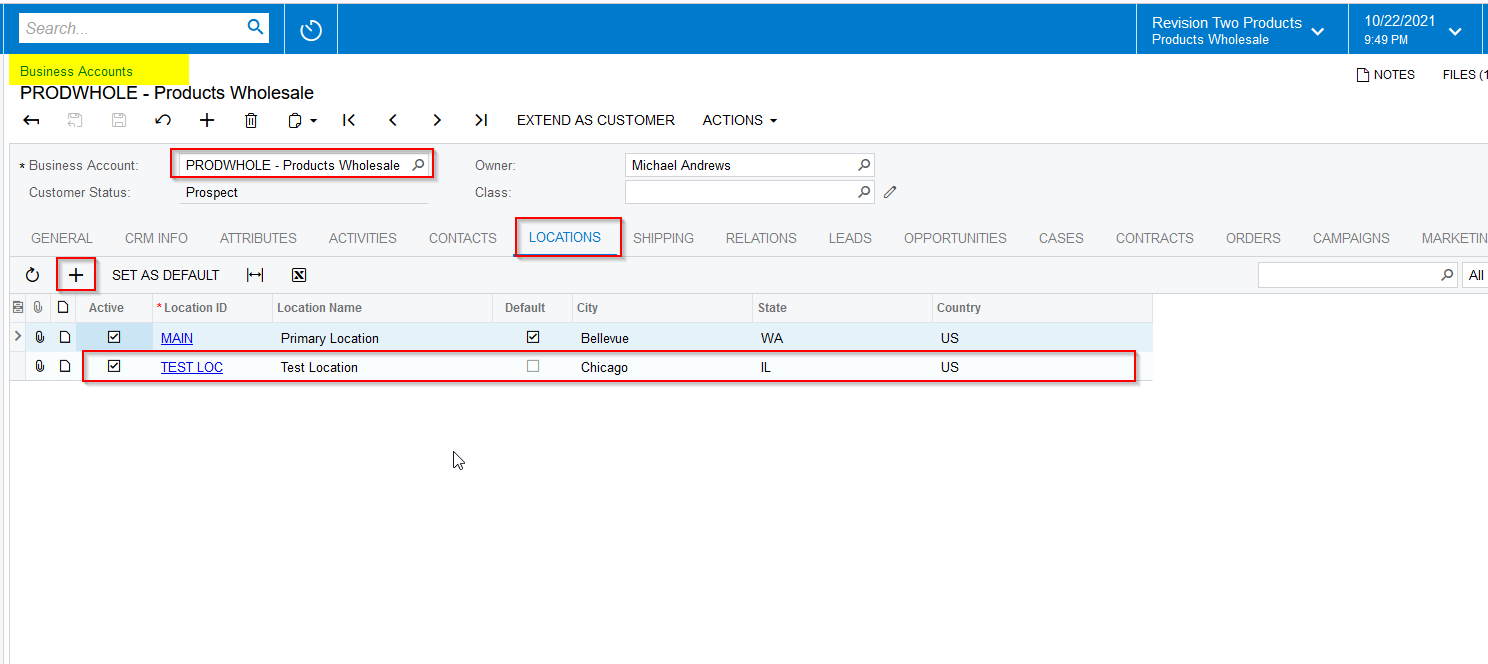Screen dimensions: 1488x664
Task: Refresh the Locations grid
Action: 32,275
